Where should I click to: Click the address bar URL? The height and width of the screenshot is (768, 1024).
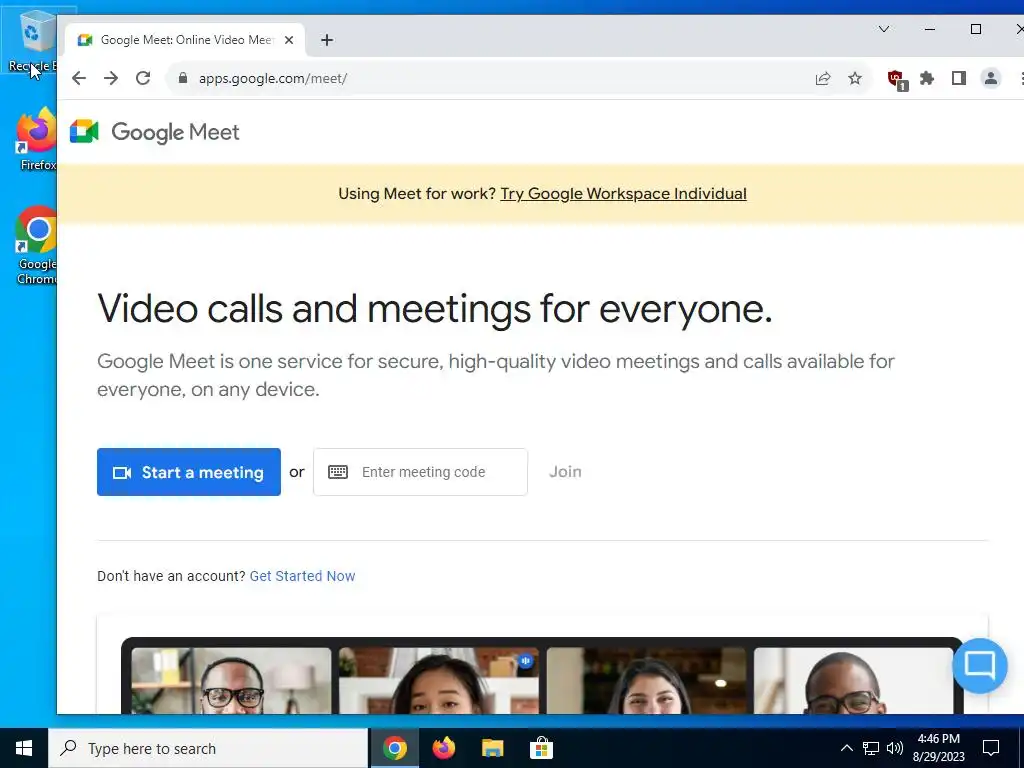[x=273, y=78]
